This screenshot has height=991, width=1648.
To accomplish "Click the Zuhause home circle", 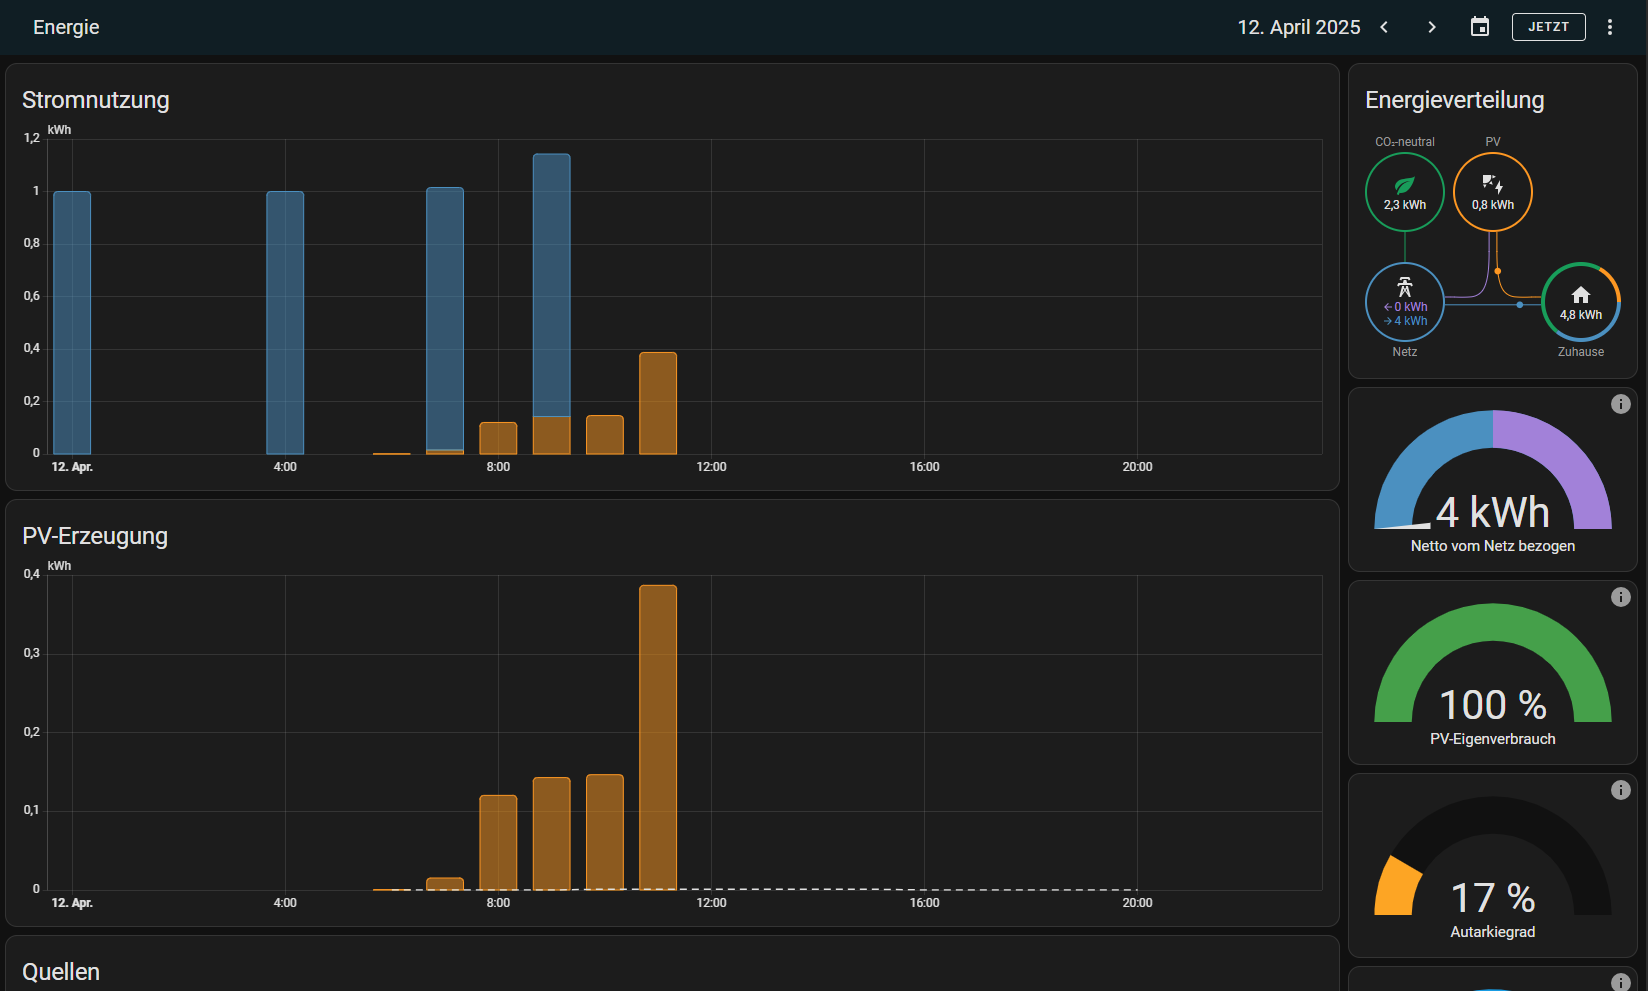I will coord(1580,302).
